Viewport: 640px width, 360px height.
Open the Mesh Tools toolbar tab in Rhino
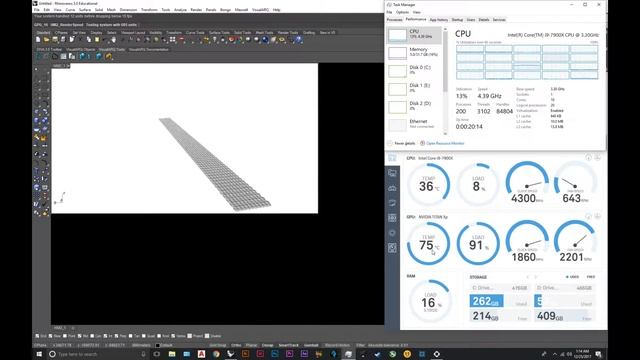[x=264, y=33]
